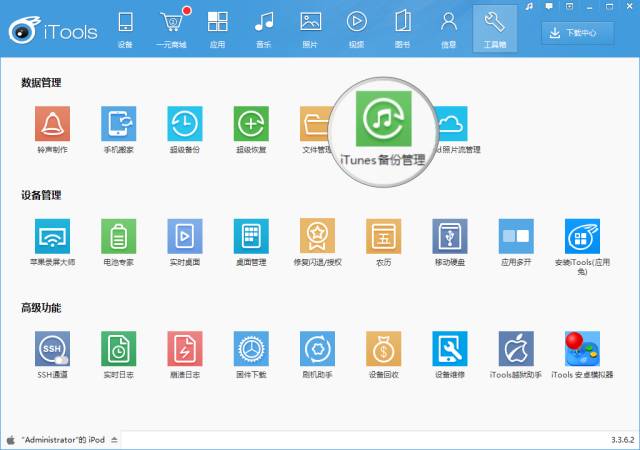Open 设备回收 device recycling
Screen dimensions: 640x450
[383, 348]
